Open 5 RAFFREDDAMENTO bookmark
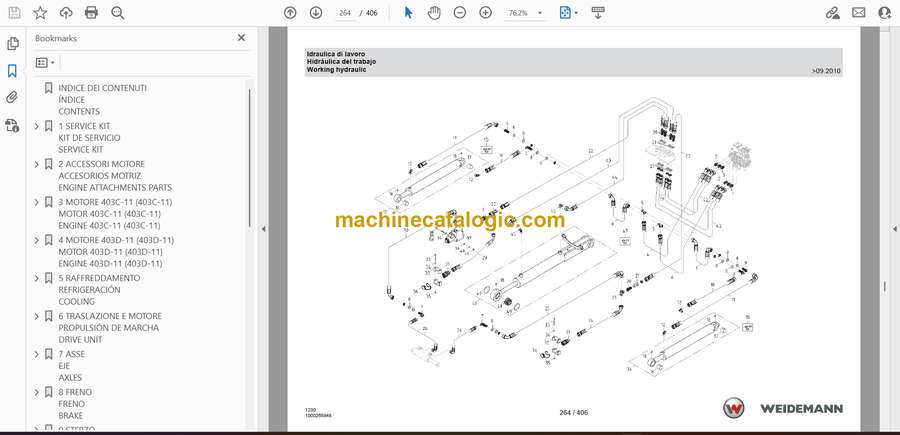Image resolution: width=900 pixels, height=435 pixels. [x=99, y=289]
